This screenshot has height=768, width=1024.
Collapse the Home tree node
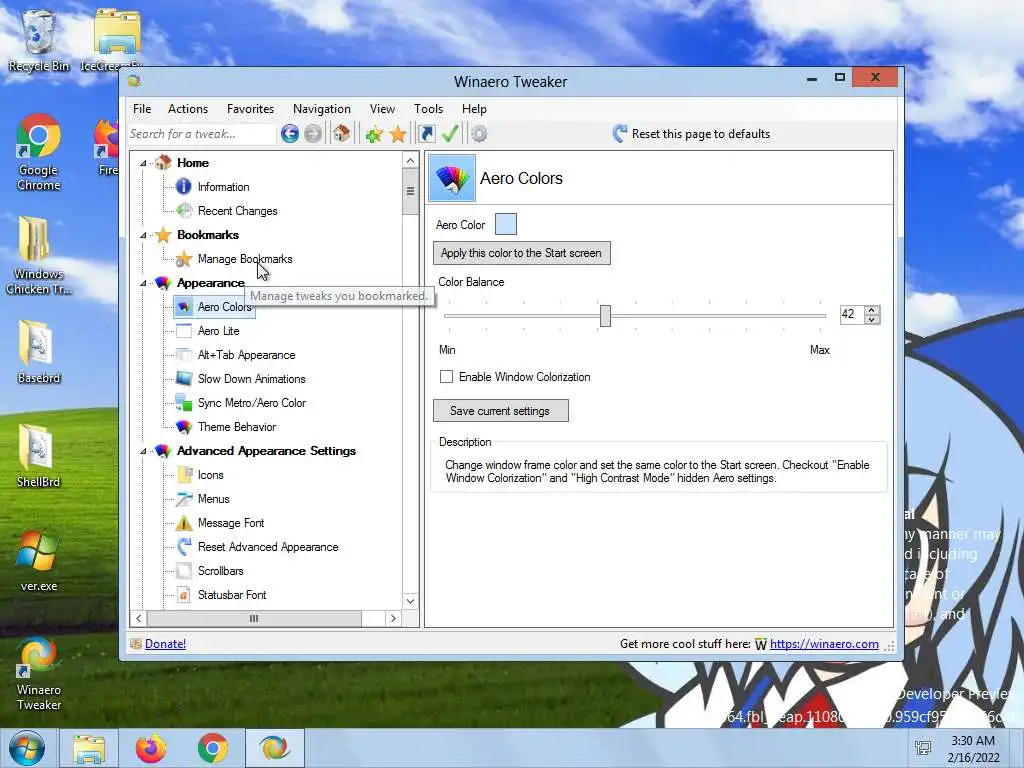click(143, 163)
